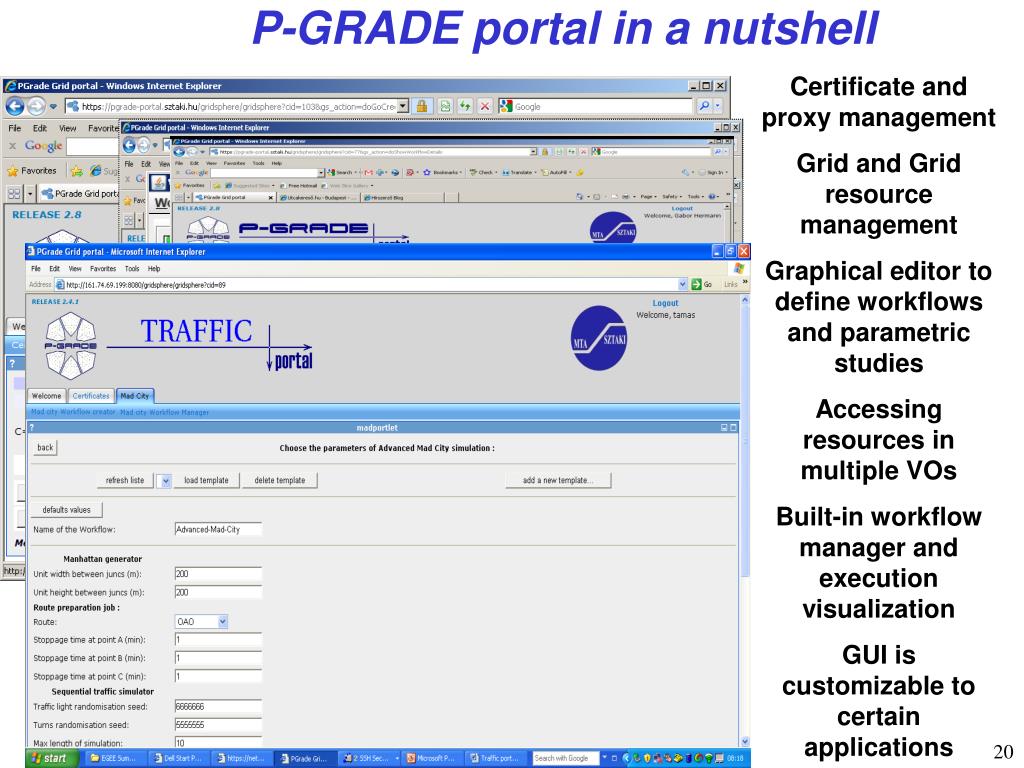Click the green Go button
This screenshot has width=1024, height=768.
point(702,285)
